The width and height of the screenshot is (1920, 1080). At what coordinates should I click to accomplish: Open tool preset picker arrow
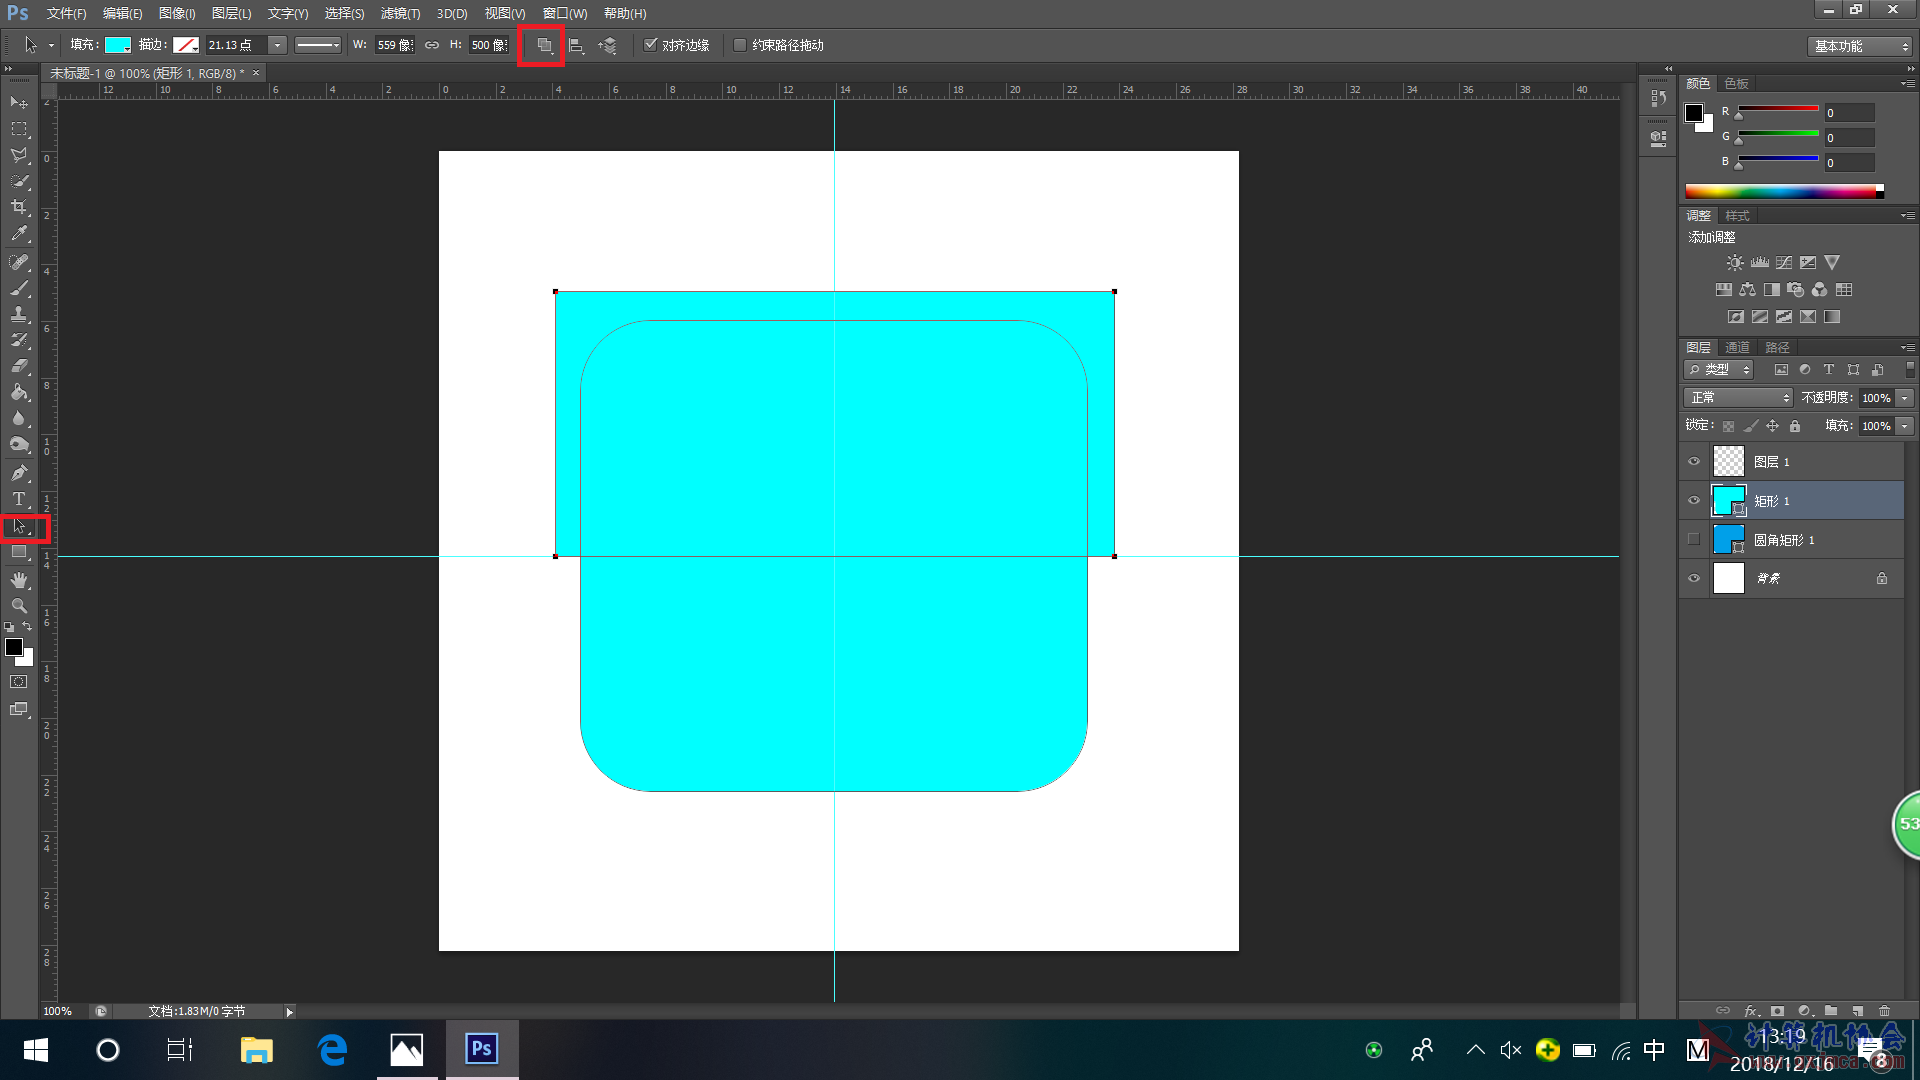coord(51,45)
